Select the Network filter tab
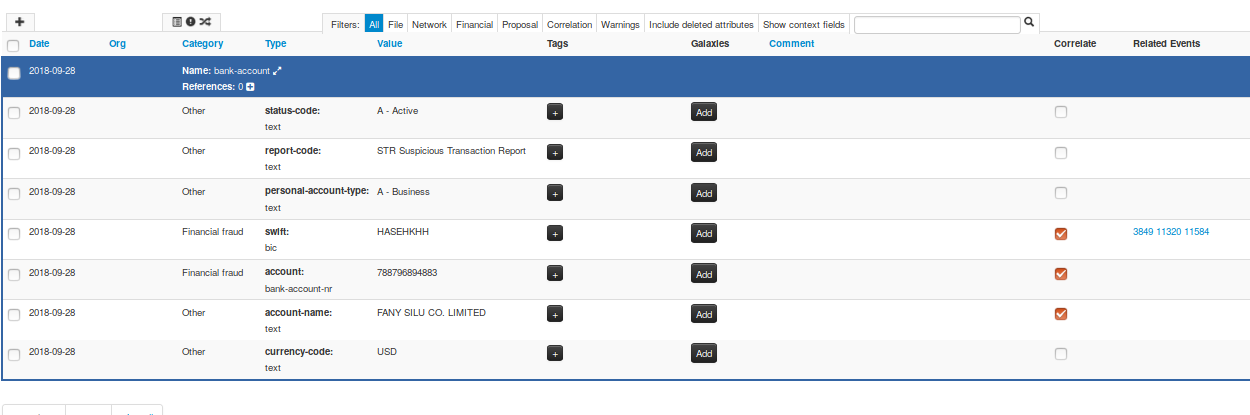1250x415 pixels. pos(429,24)
